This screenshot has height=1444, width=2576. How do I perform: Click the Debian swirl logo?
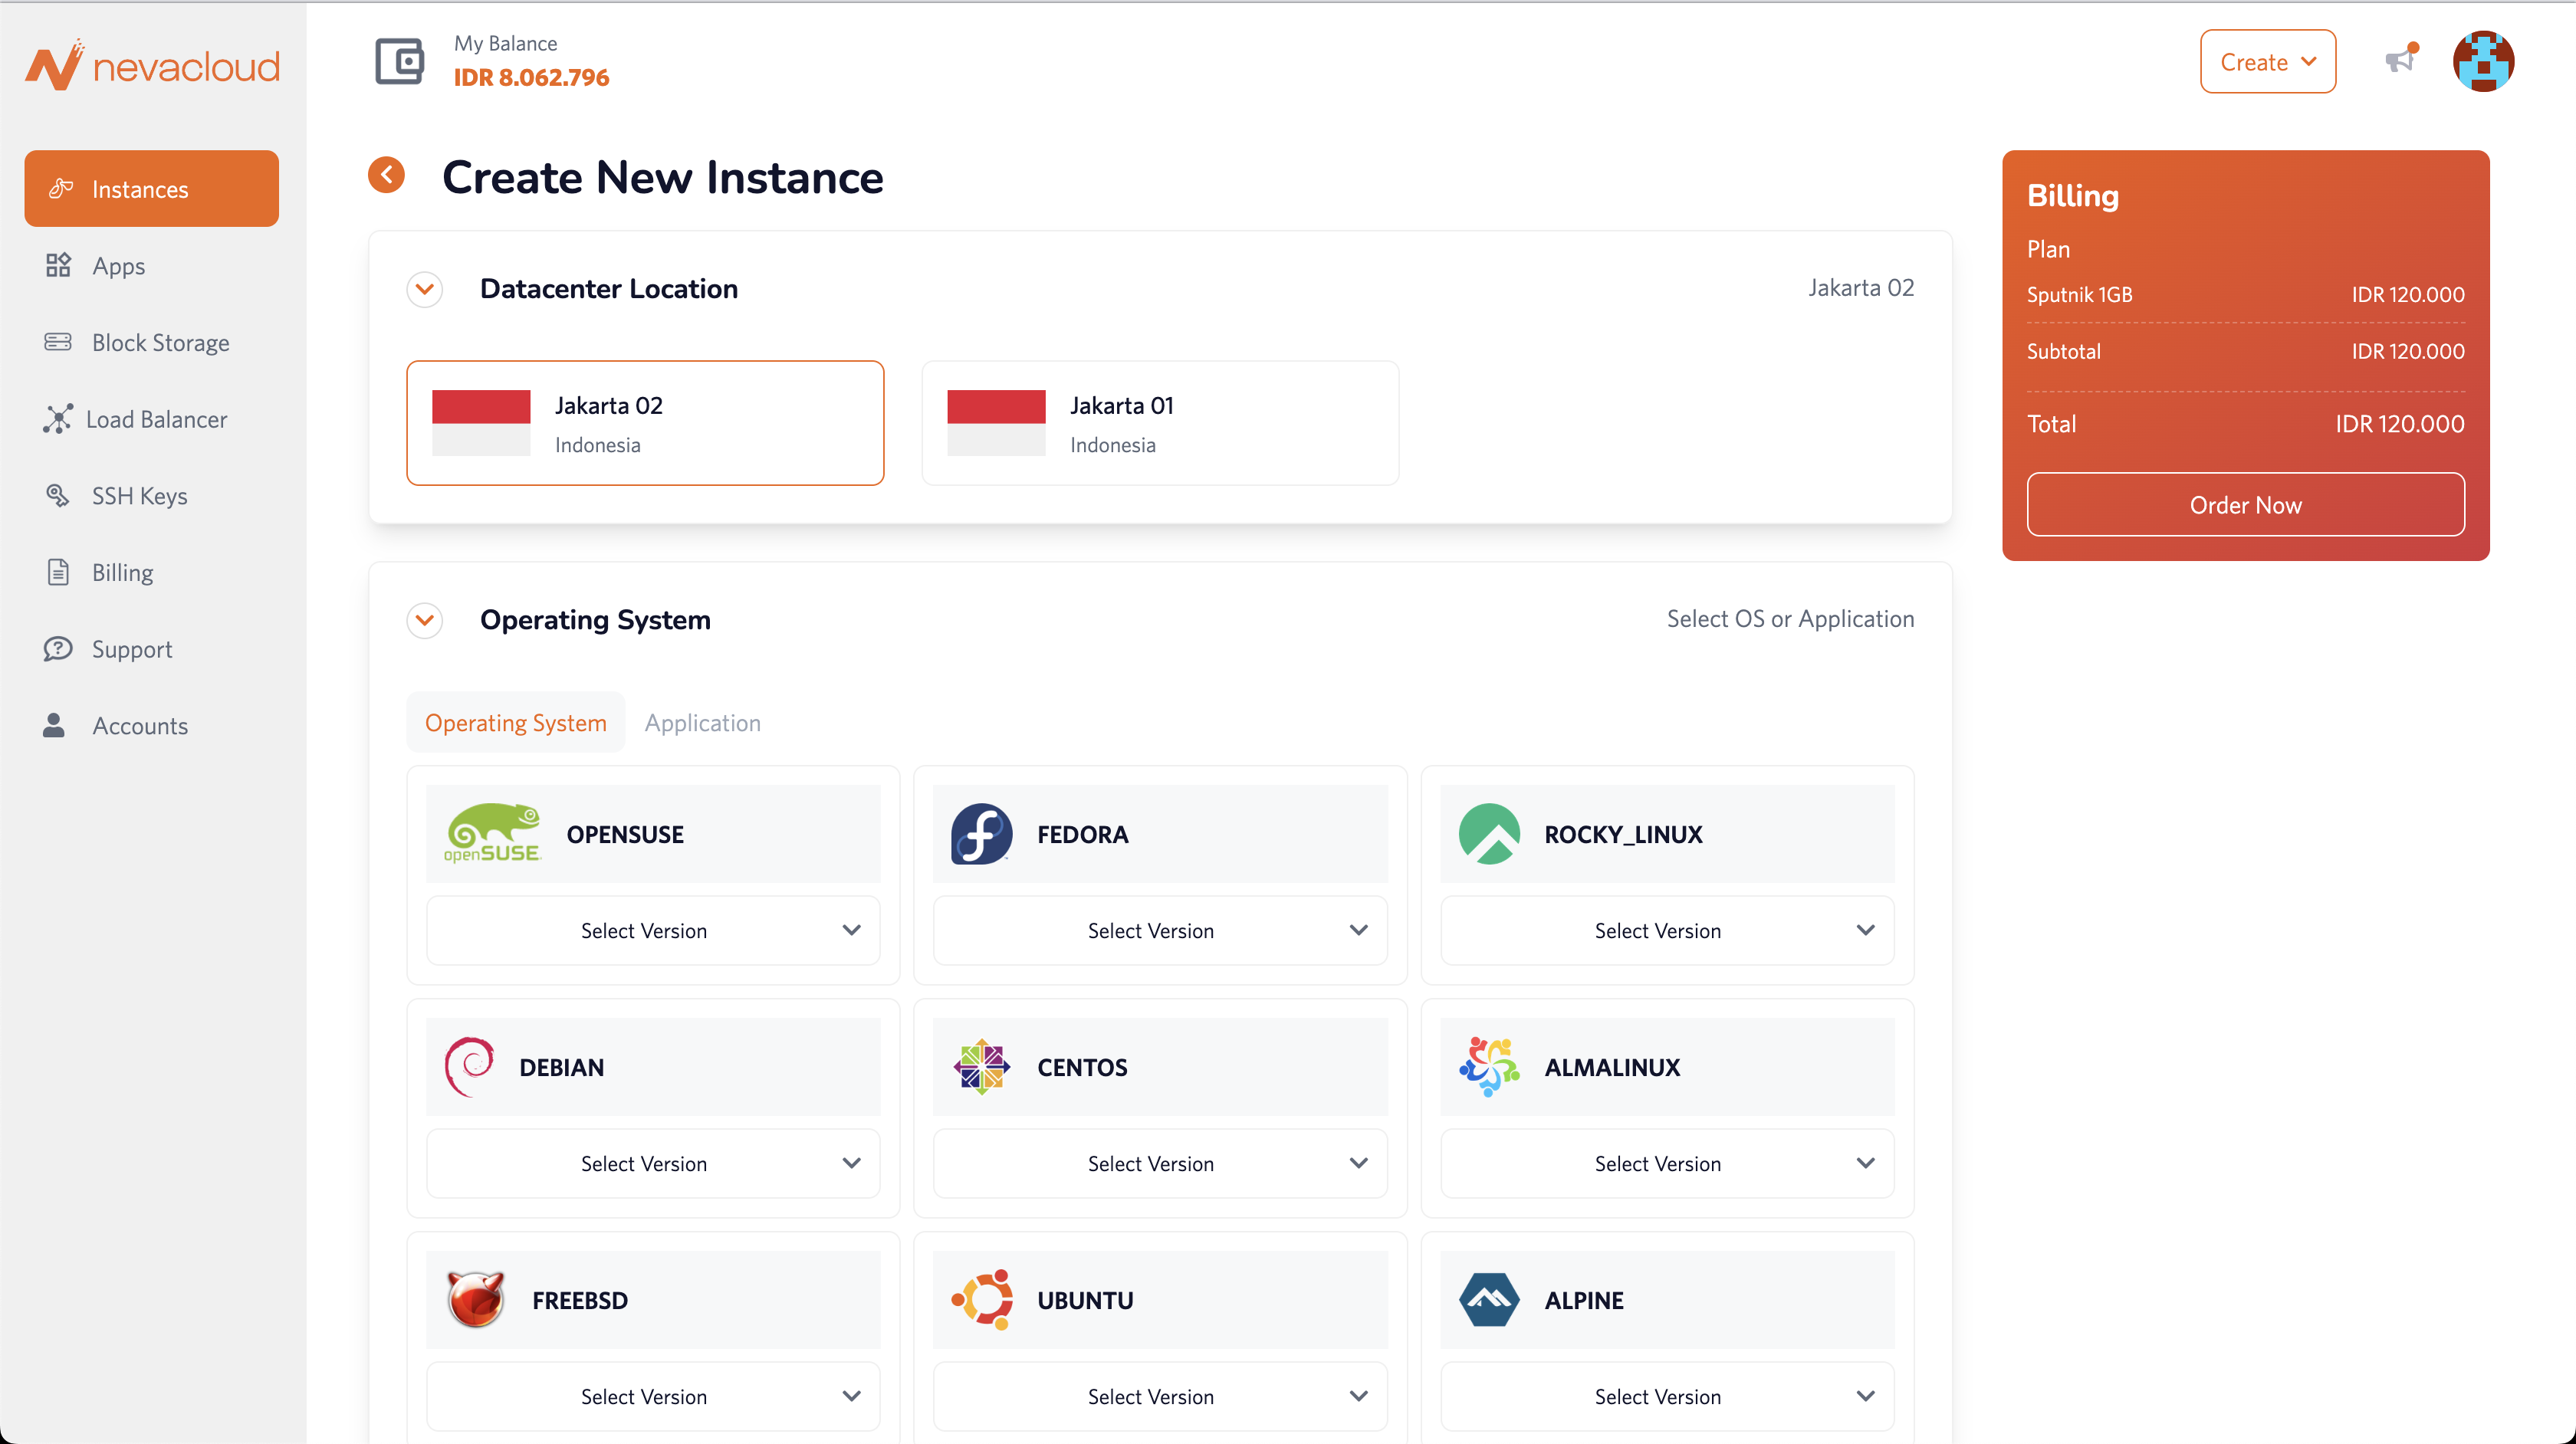point(469,1066)
